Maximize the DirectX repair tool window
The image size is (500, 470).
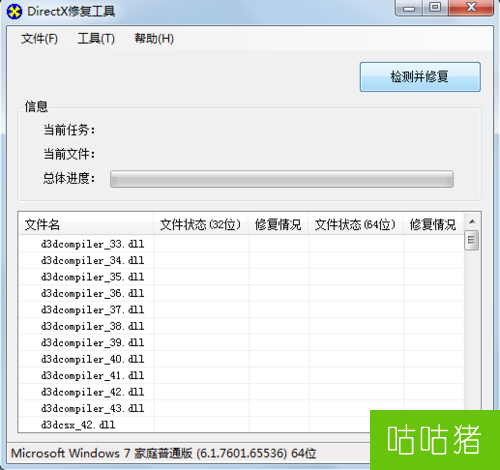pyautogui.click(x=435, y=7)
